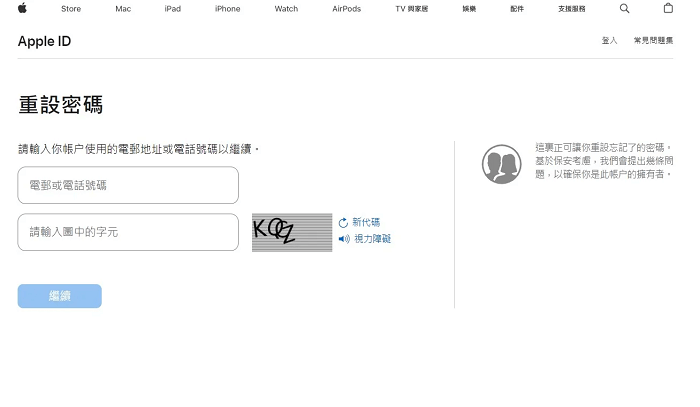Click the two-person avatar illustration
The width and height of the screenshot is (700, 407).
click(x=501, y=164)
